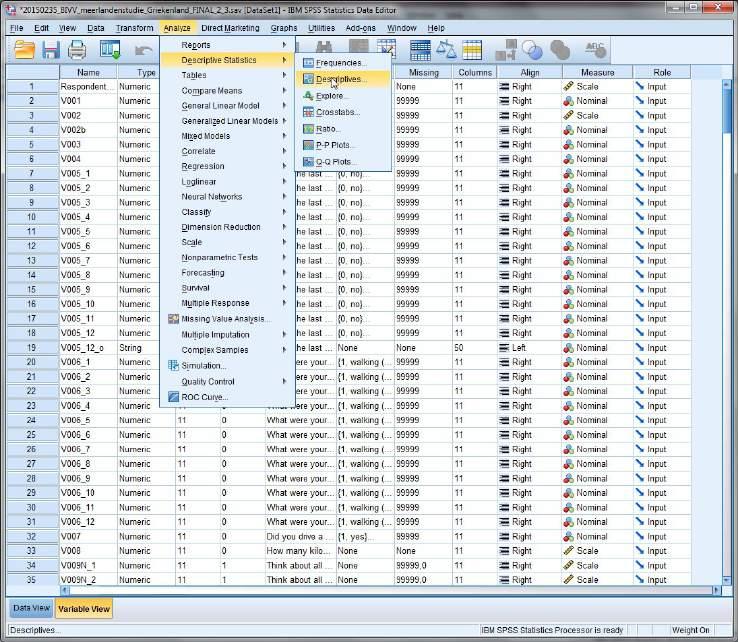Image resolution: width=738 pixels, height=642 pixels.
Task: Click the Type column header
Action: coord(146,72)
